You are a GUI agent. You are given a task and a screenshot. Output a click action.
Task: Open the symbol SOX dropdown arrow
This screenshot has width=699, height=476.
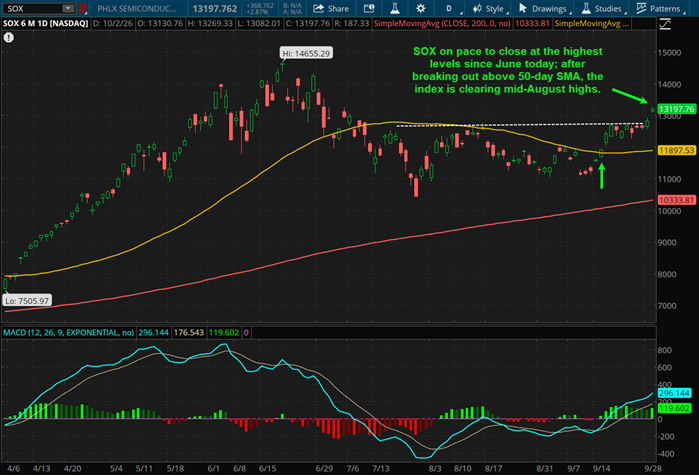[x=68, y=8]
